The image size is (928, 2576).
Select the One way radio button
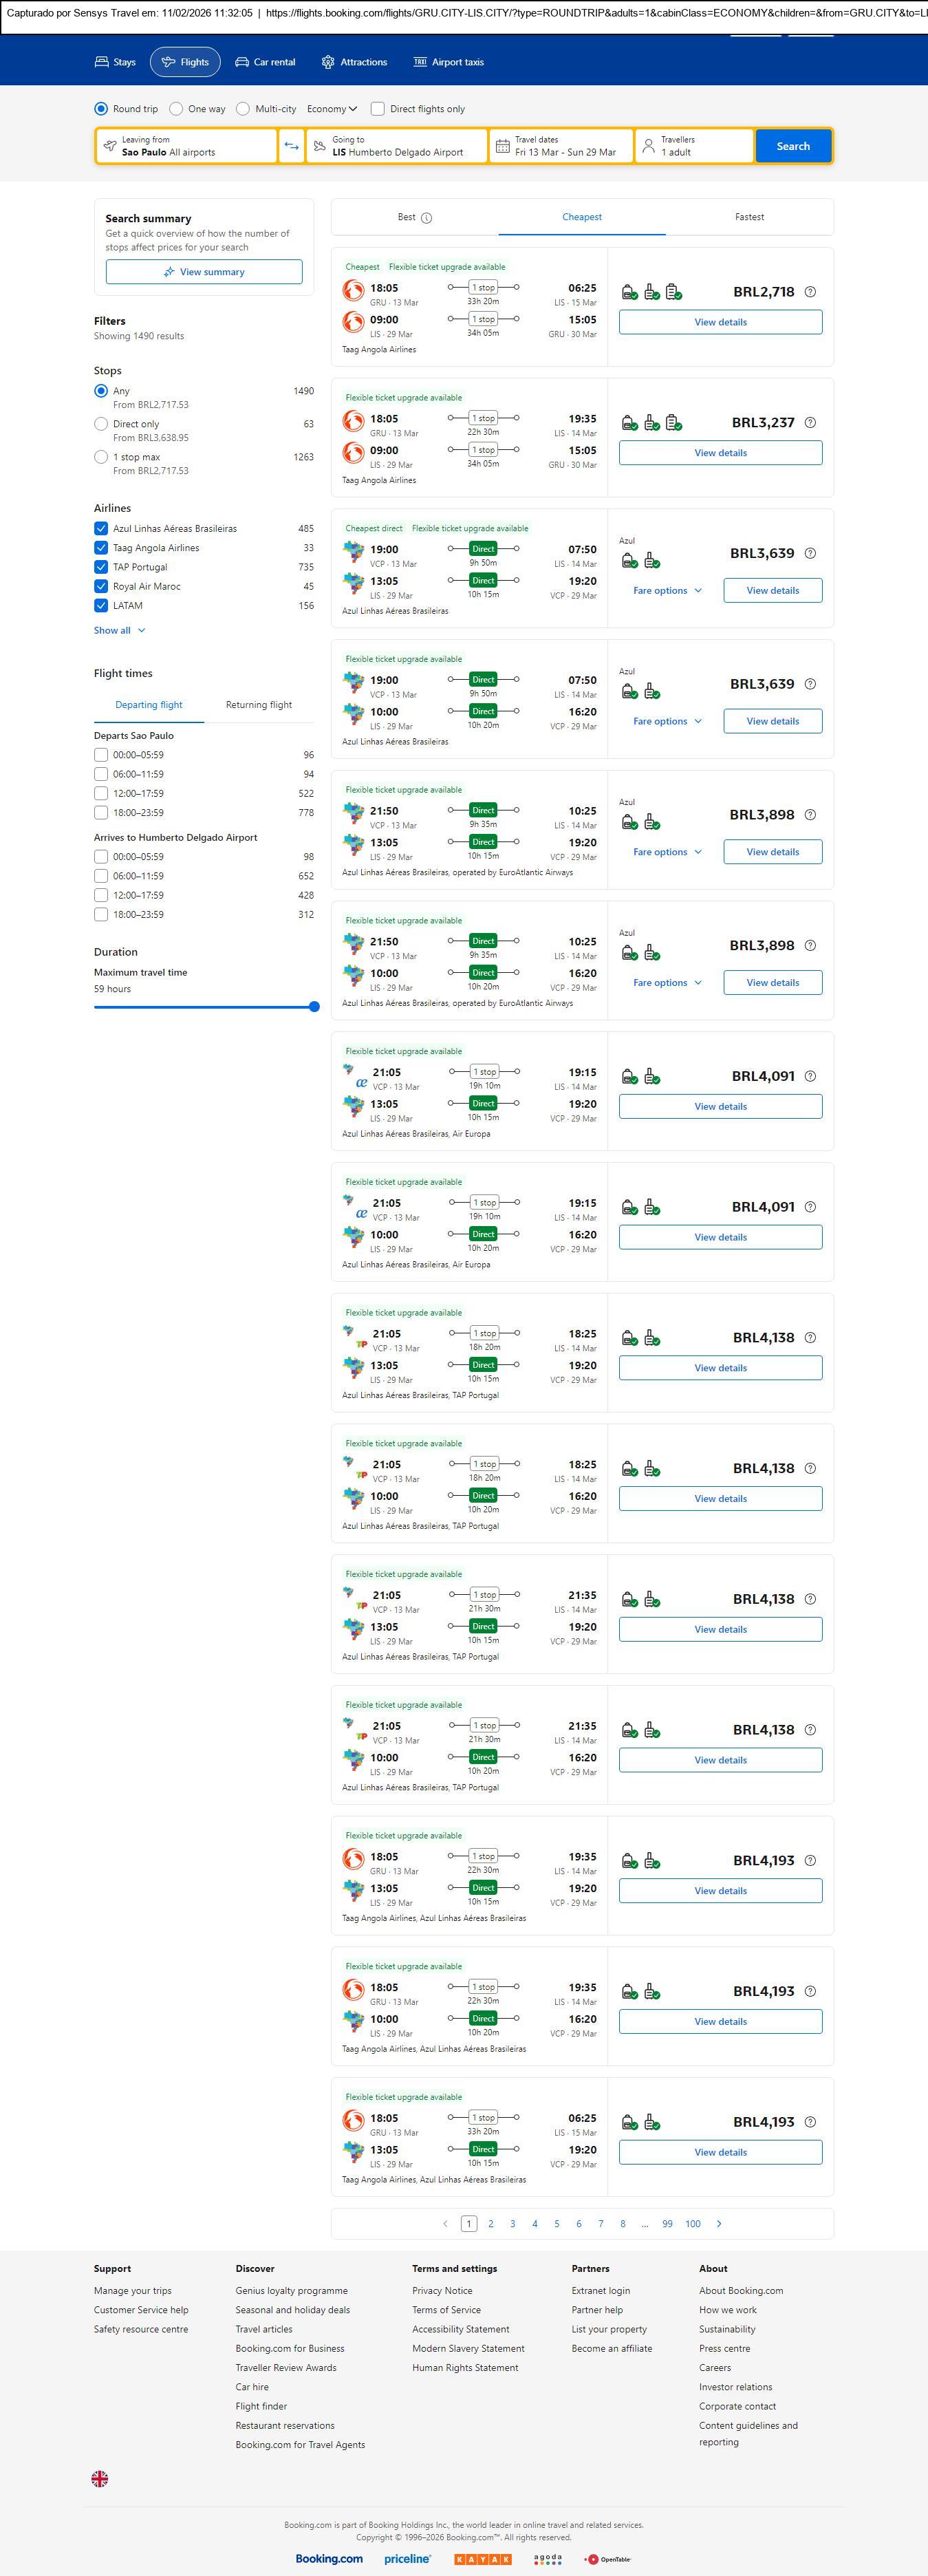(x=176, y=109)
